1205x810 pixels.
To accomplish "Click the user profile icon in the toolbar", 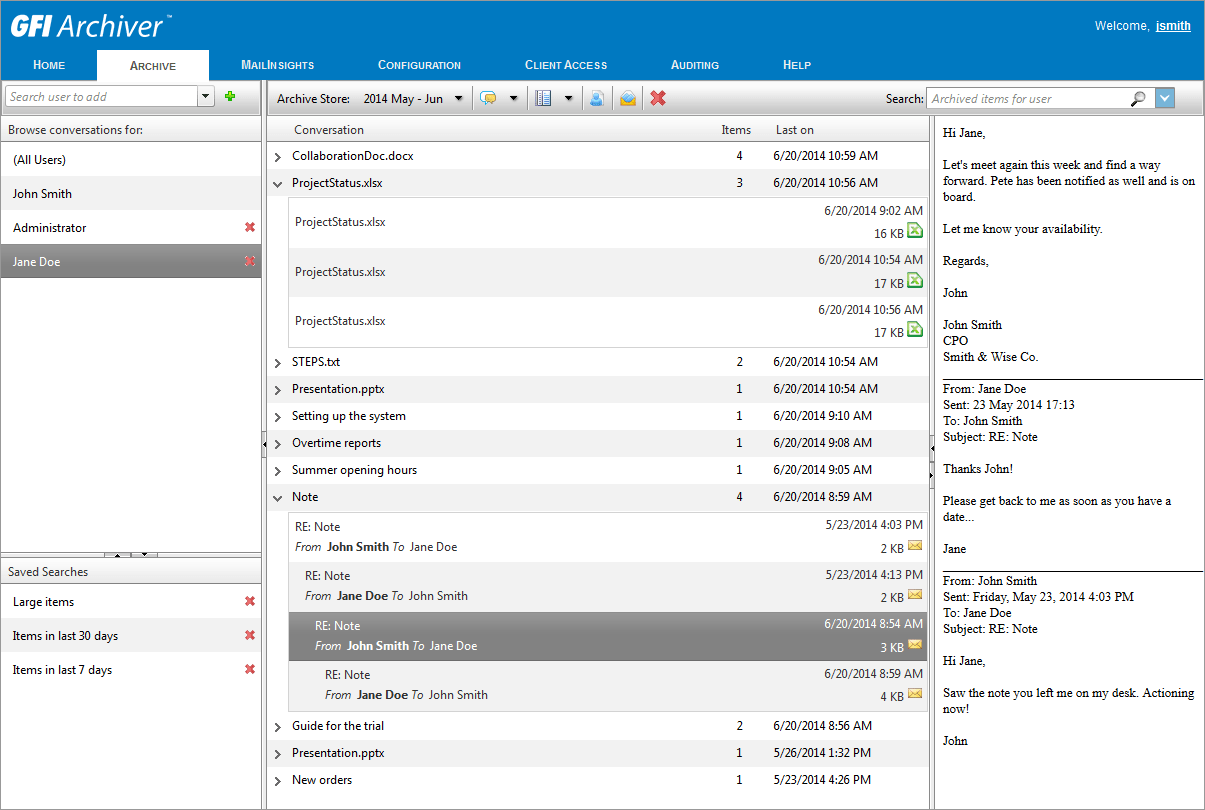I will 597,97.
